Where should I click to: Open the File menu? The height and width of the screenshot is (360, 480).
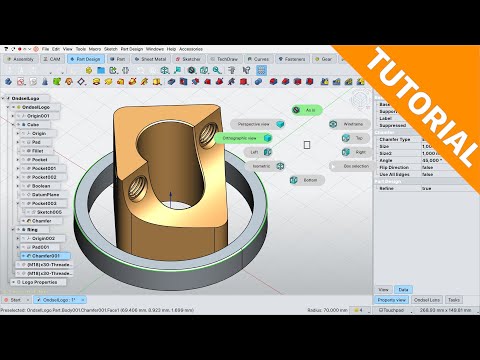pyautogui.click(x=45, y=49)
